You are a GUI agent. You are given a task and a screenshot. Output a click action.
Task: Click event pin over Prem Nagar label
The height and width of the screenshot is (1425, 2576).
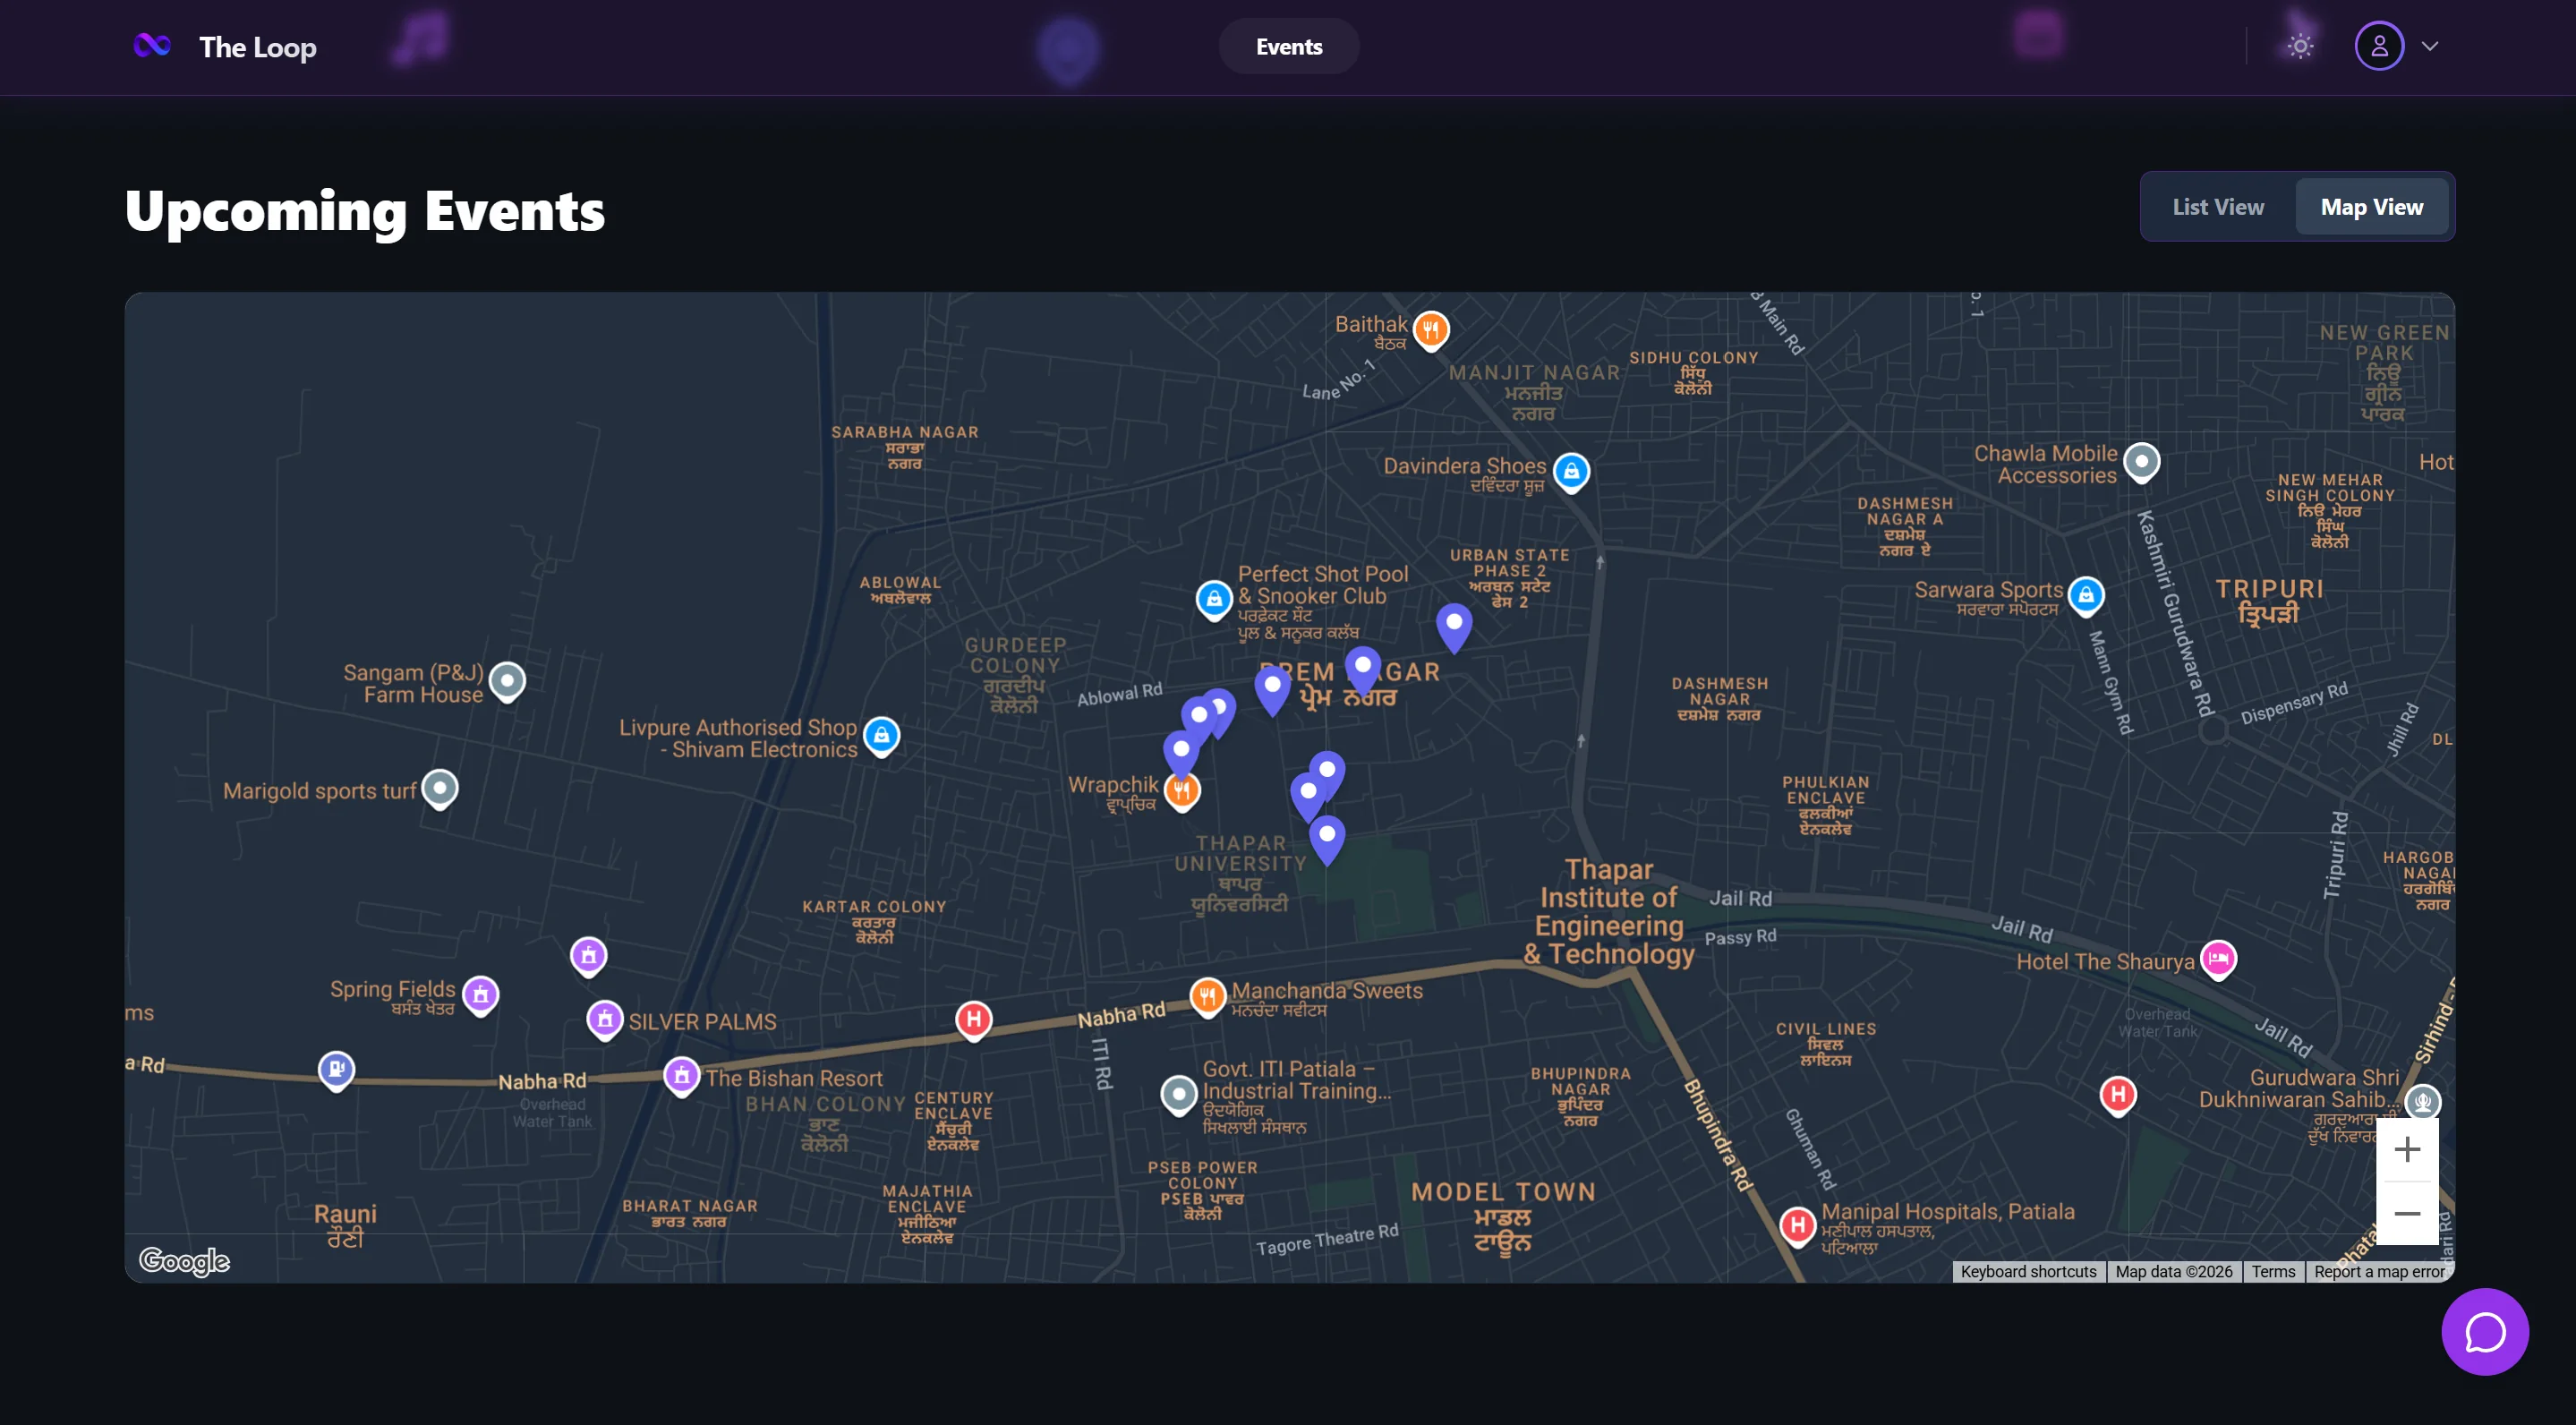click(1362, 671)
